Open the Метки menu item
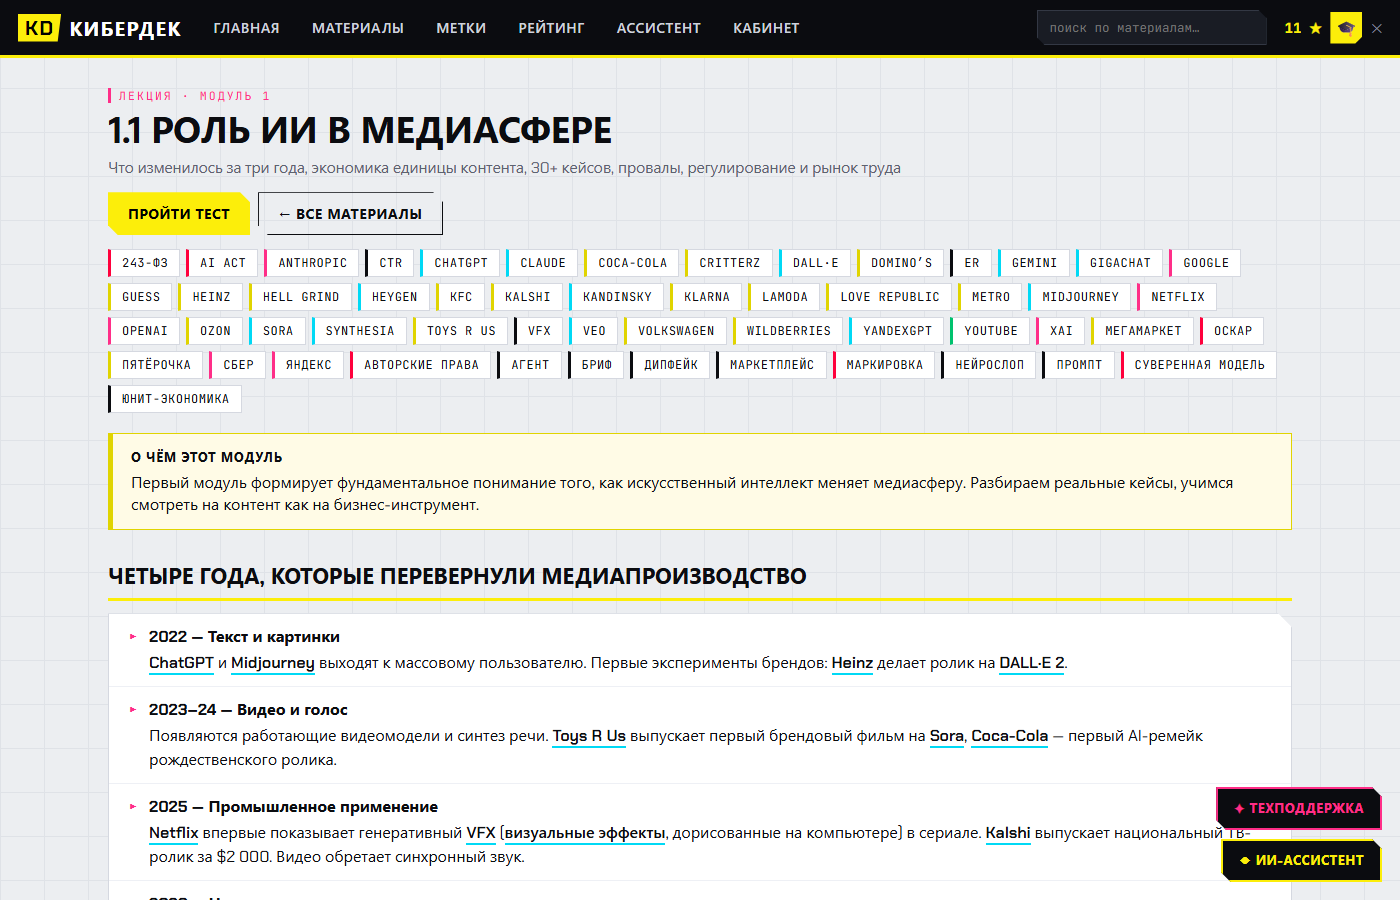Screen dimensions: 1400x900 (x=461, y=28)
